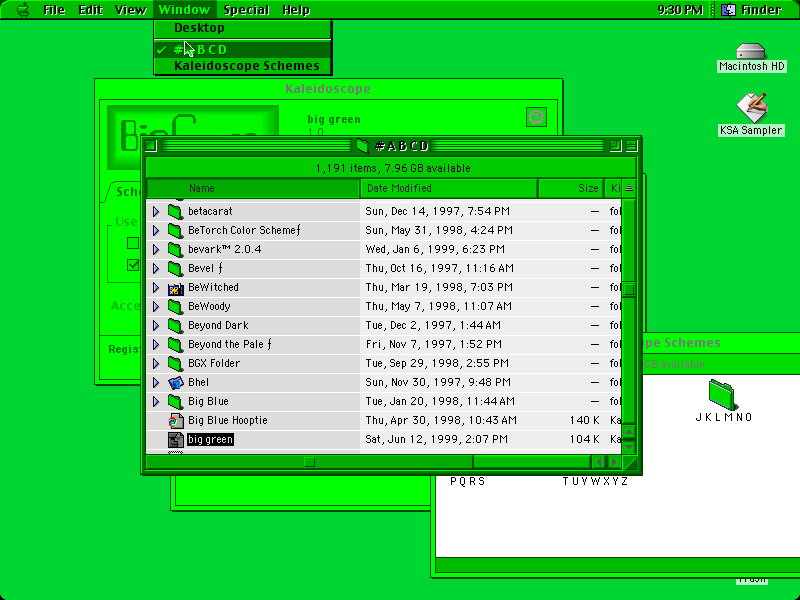Screen dimensions: 800x600
Task: Expand the BGX Folder disclosure triangle
Action: [x=156, y=364]
